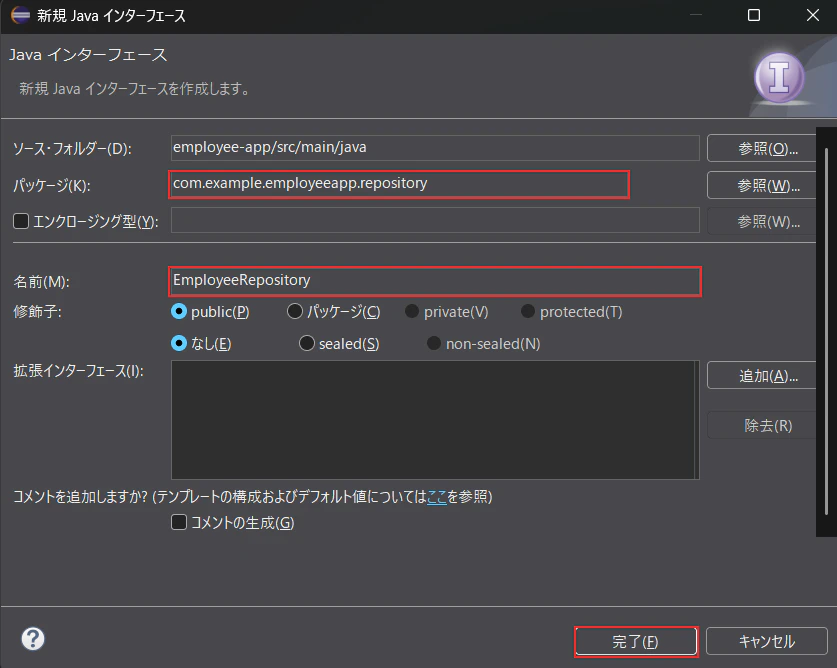Click the help question mark icon
Viewport: 837px width, 668px height.
click(33, 639)
